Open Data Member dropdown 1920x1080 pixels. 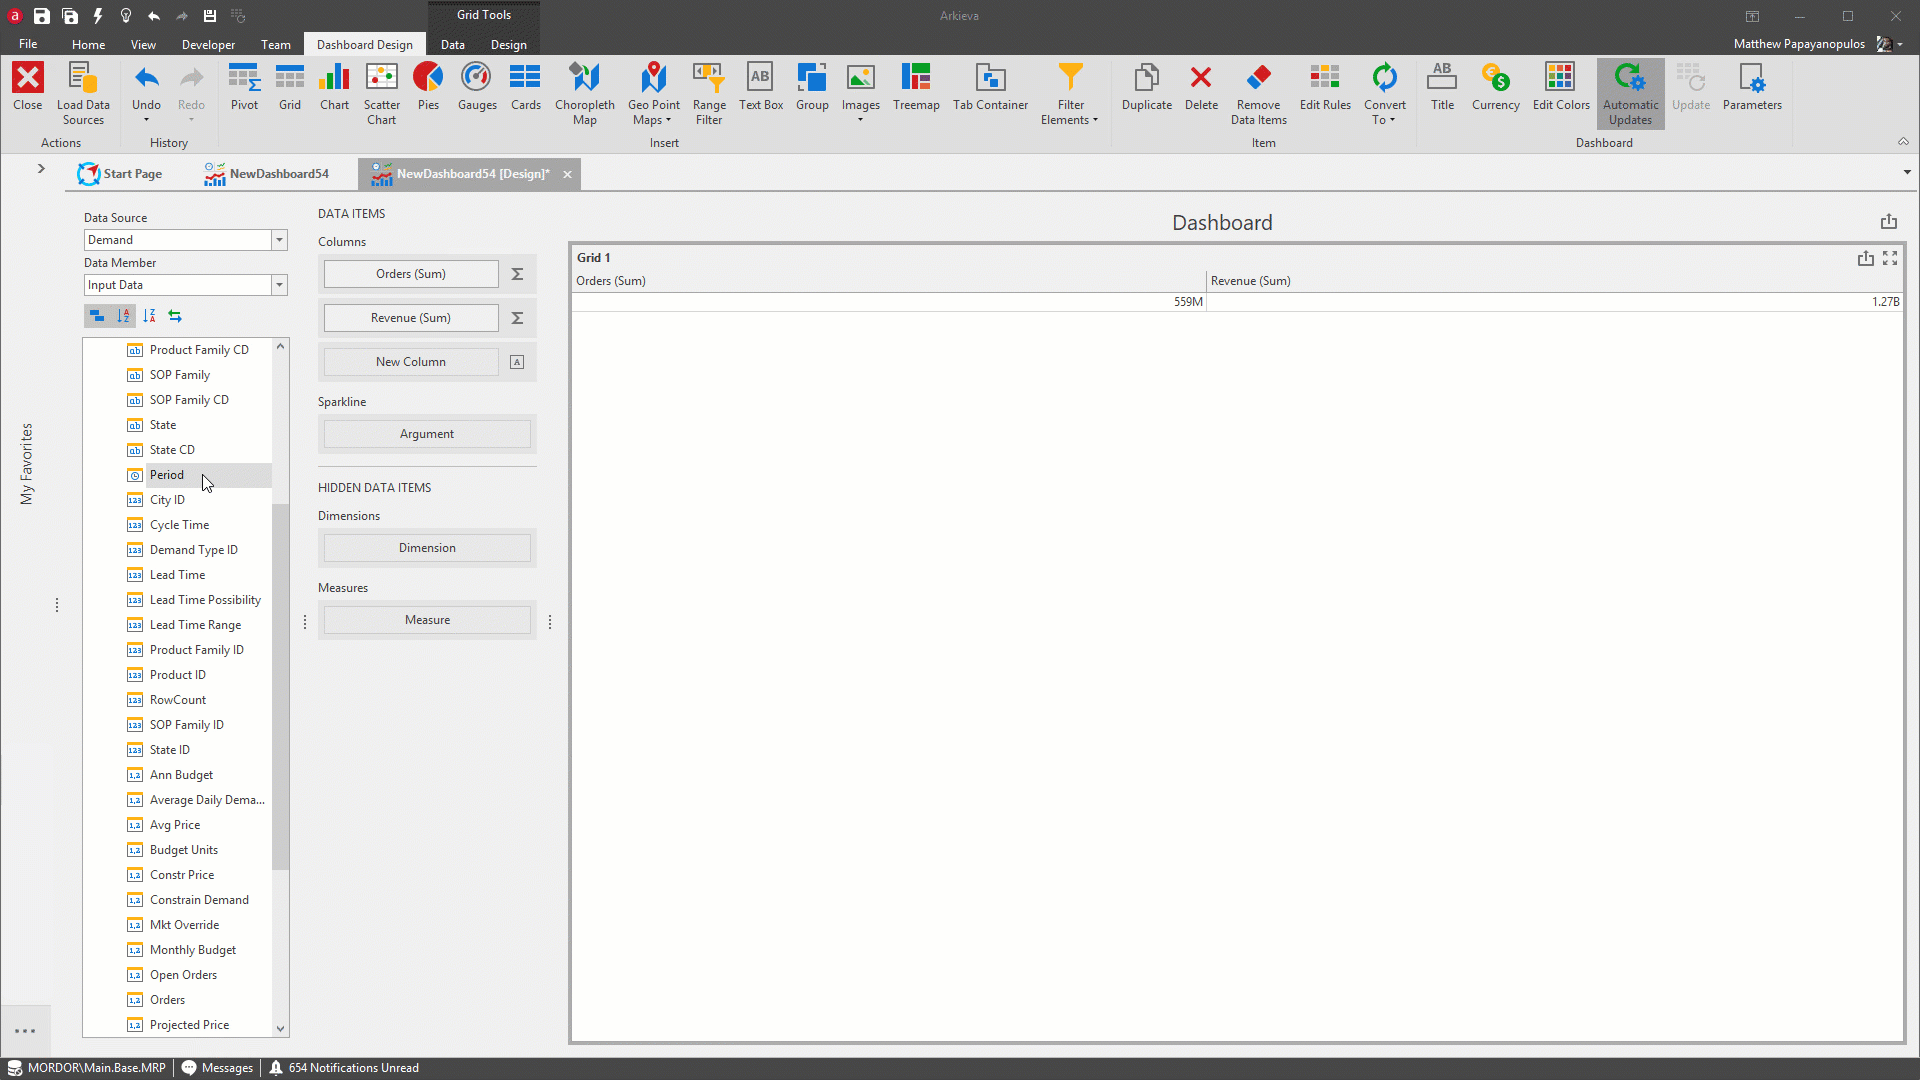(280, 285)
